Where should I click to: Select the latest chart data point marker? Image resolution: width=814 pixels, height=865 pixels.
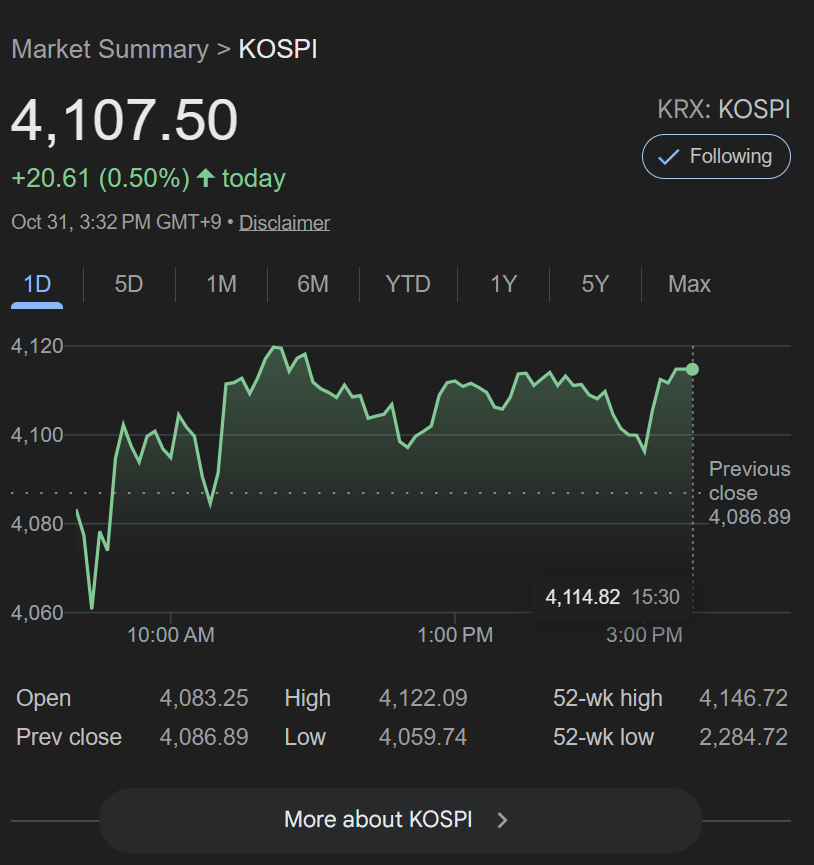click(692, 369)
